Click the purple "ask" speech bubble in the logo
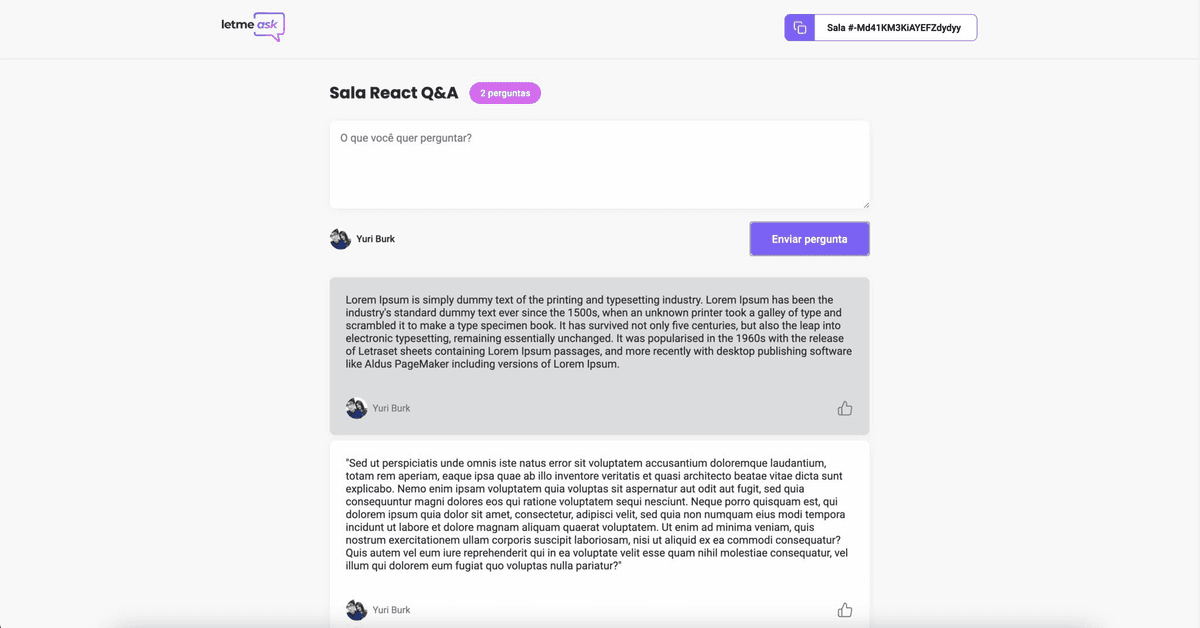The image size is (1200, 628). (x=270, y=27)
